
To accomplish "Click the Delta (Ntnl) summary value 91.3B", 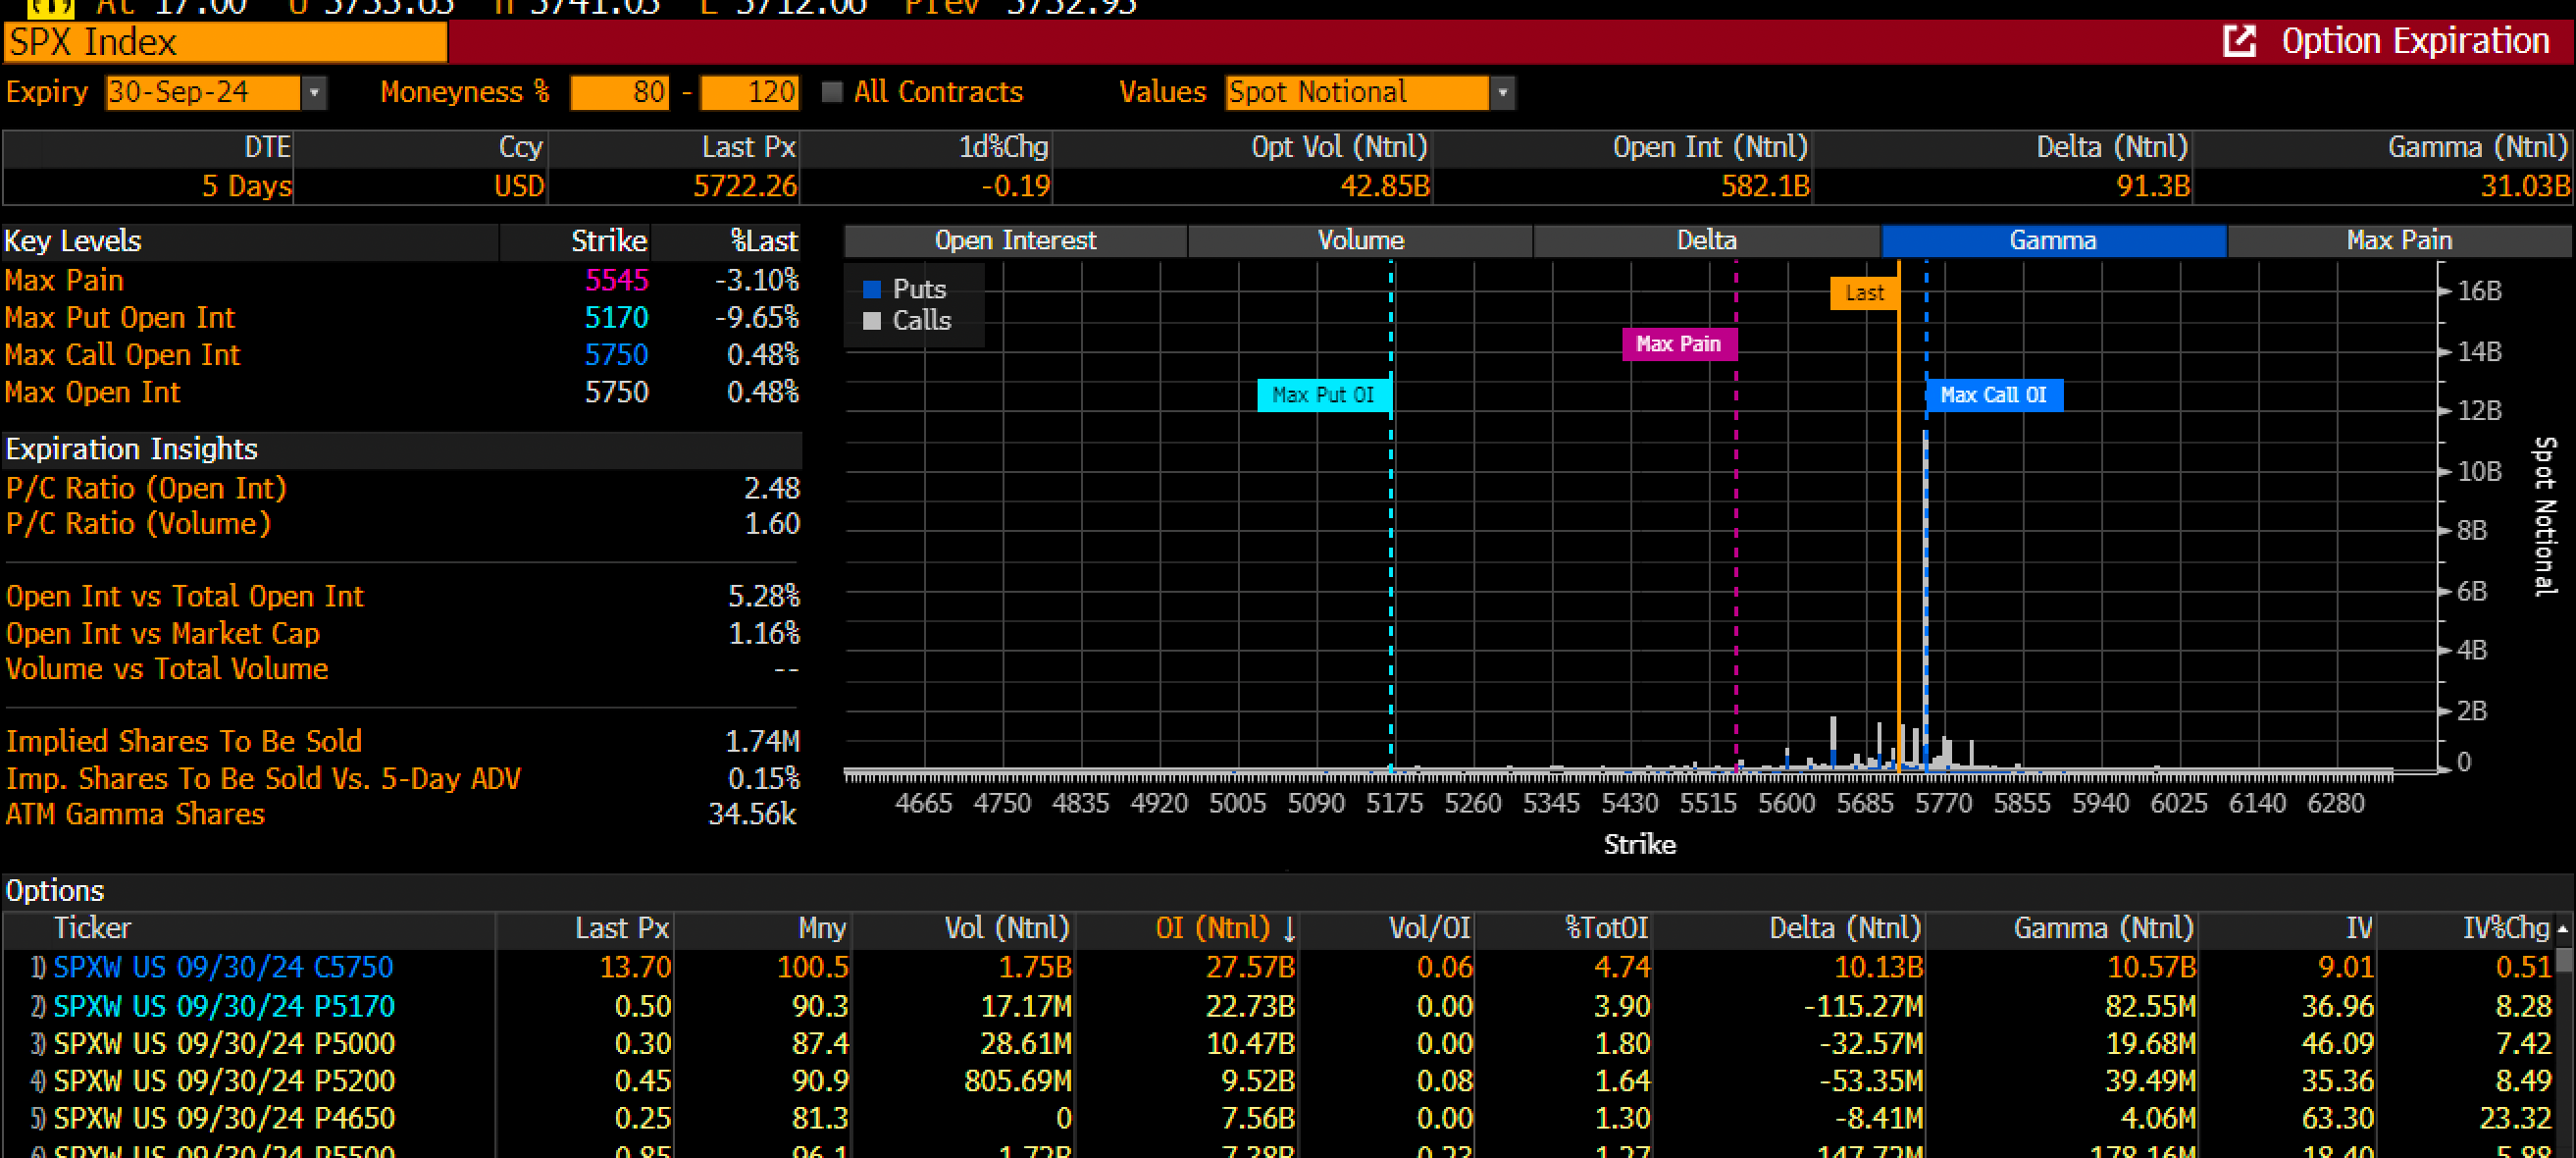I will click(2152, 186).
